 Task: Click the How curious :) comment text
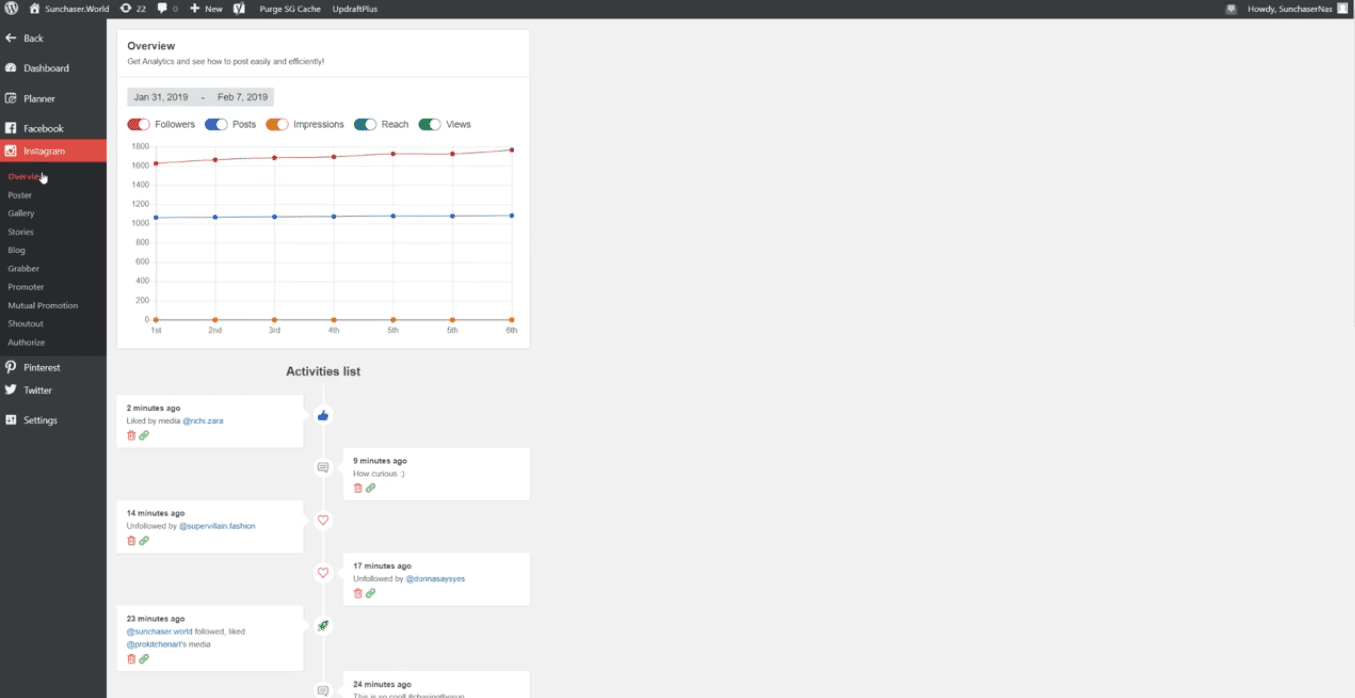pyautogui.click(x=379, y=474)
